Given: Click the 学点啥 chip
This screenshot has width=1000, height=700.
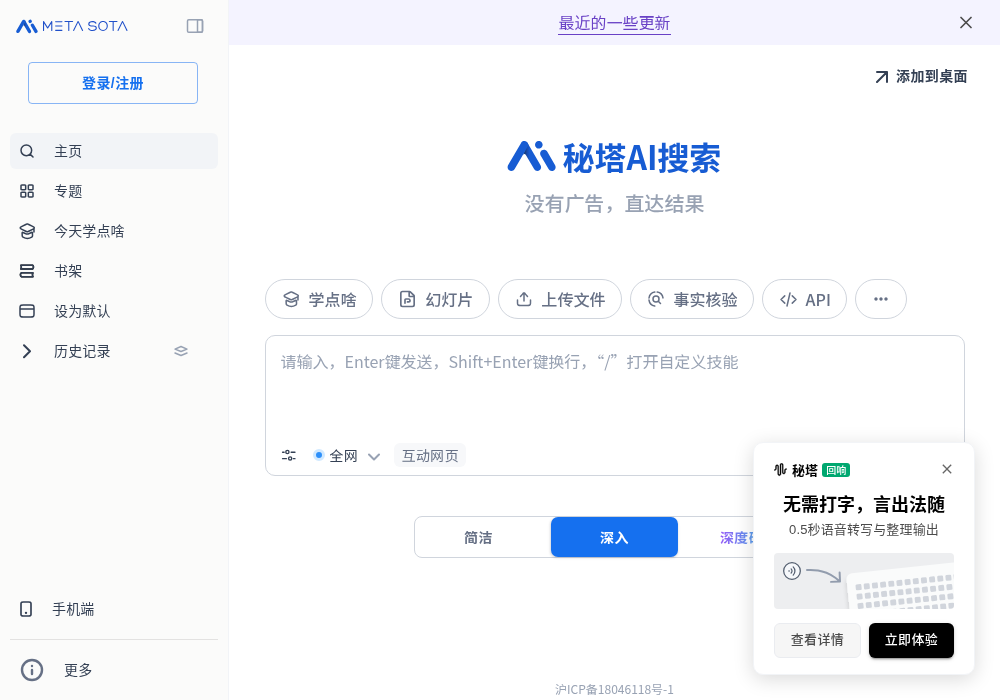Looking at the screenshot, I should pos(319,299).
